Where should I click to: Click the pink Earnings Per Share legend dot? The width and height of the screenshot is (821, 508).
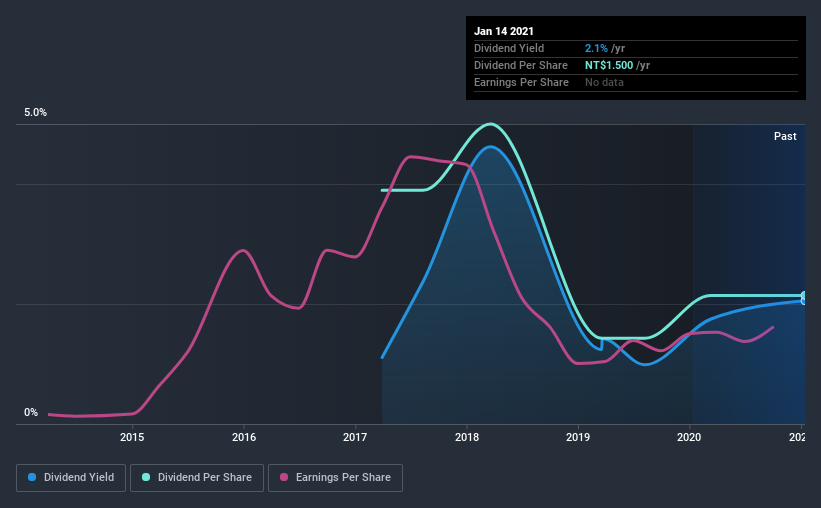[284, 477]
